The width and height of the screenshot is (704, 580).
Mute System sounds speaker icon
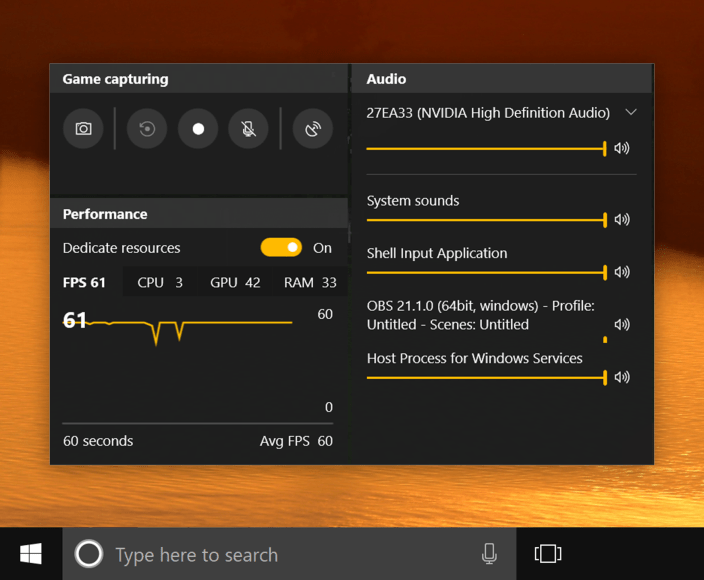pos(622,219)
